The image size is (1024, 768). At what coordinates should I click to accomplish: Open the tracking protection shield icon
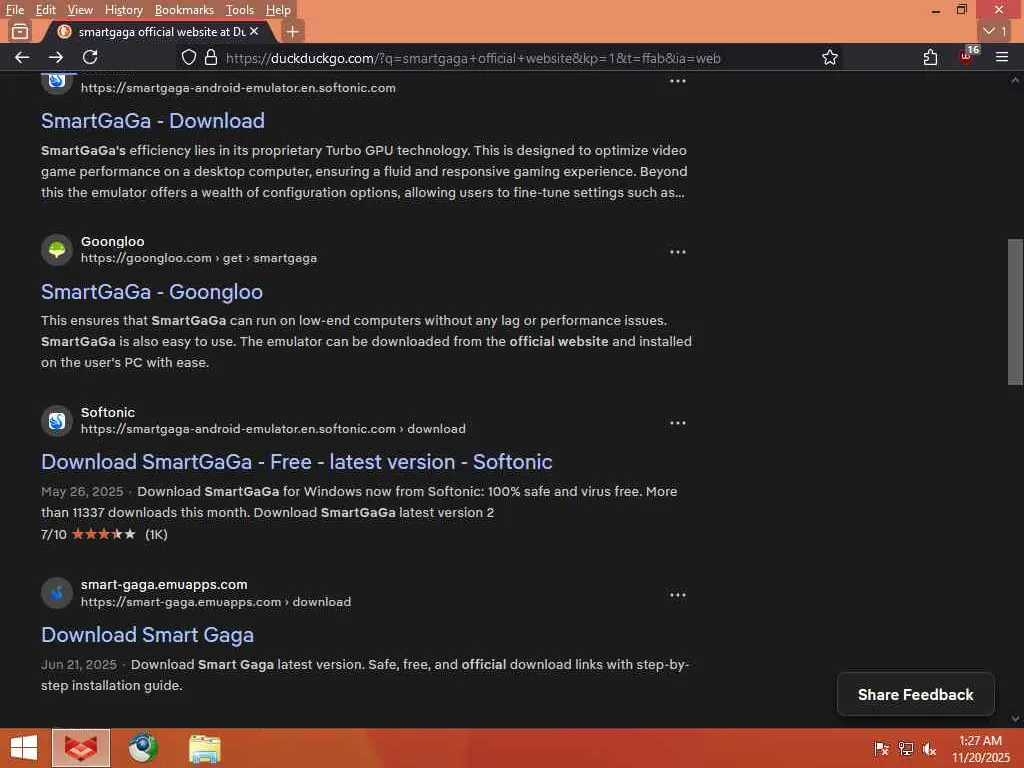[188, 57]
